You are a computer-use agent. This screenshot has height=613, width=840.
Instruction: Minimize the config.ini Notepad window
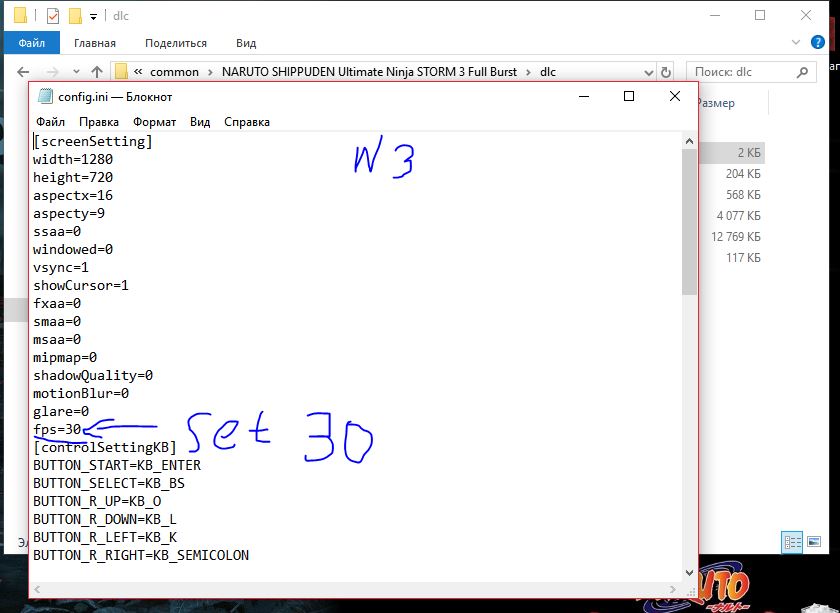click(x=584, y=96)
